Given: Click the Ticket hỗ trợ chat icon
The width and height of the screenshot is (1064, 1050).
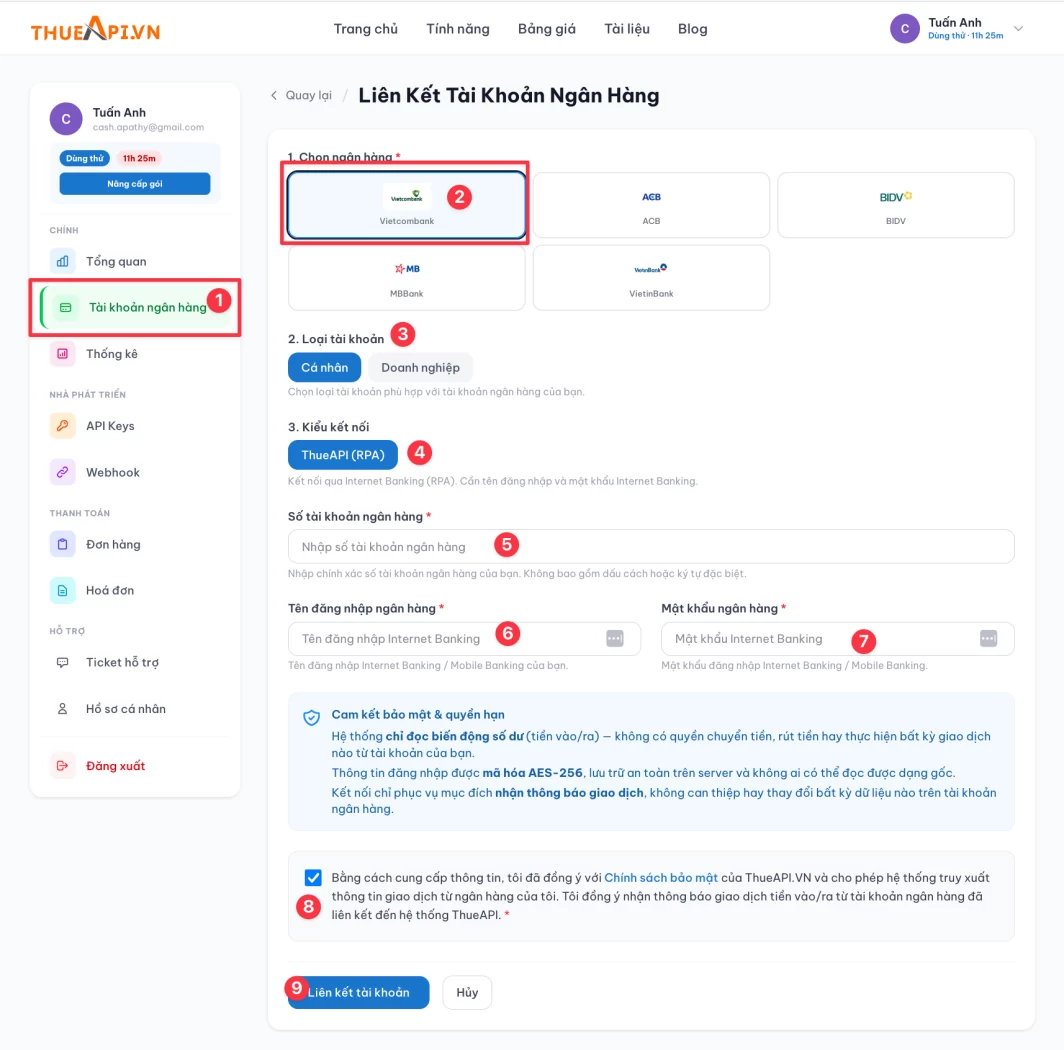Looking at the screenshot, I should (63, 663).
